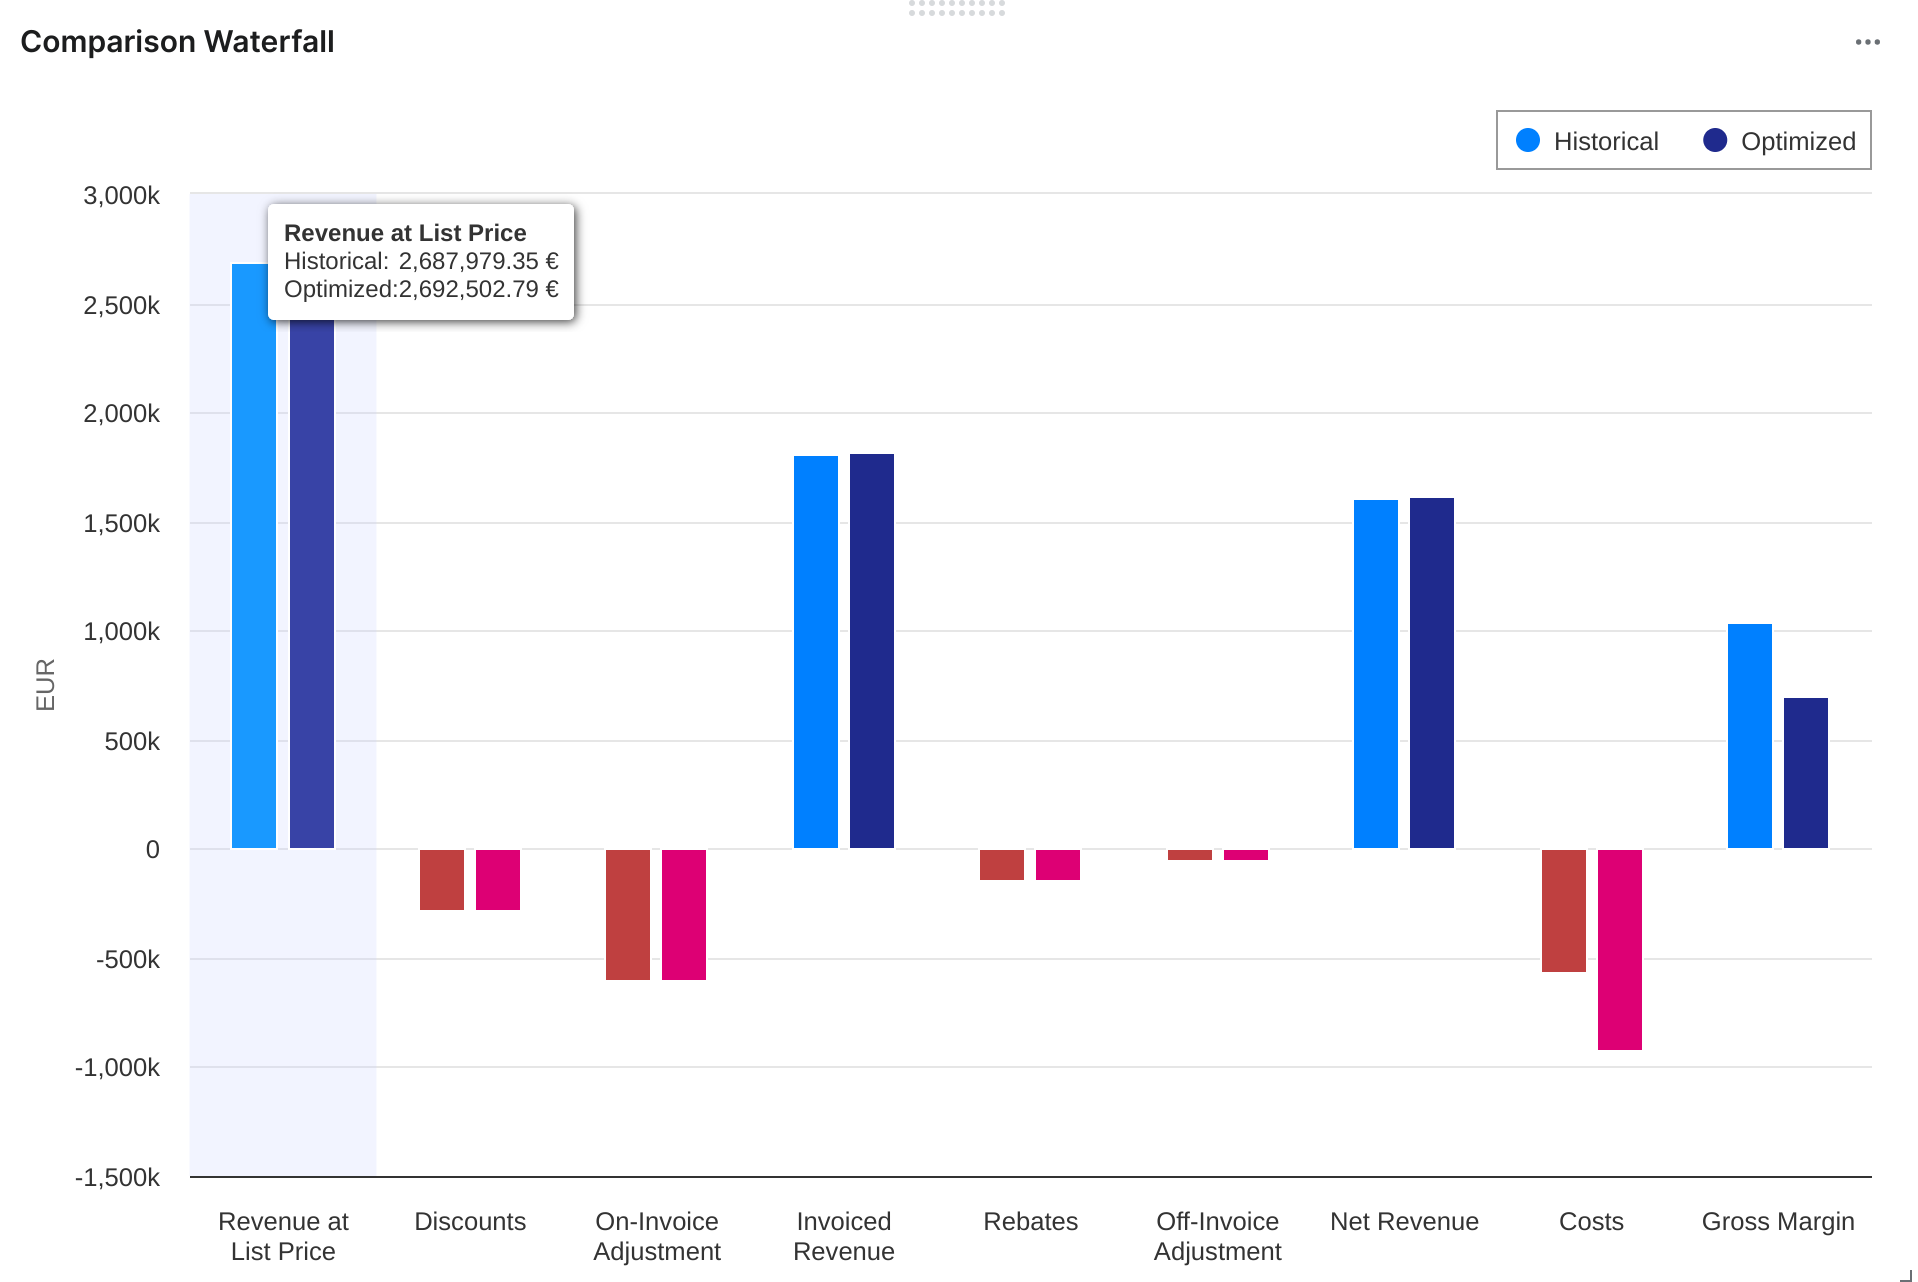Click the Optimized Off-Invoice Adjustment bar
Viewport: 1918px width, 1282px height.
1245,855
